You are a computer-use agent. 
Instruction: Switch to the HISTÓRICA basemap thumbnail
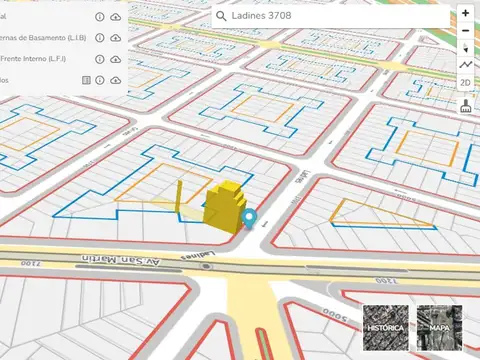point(386,328)
